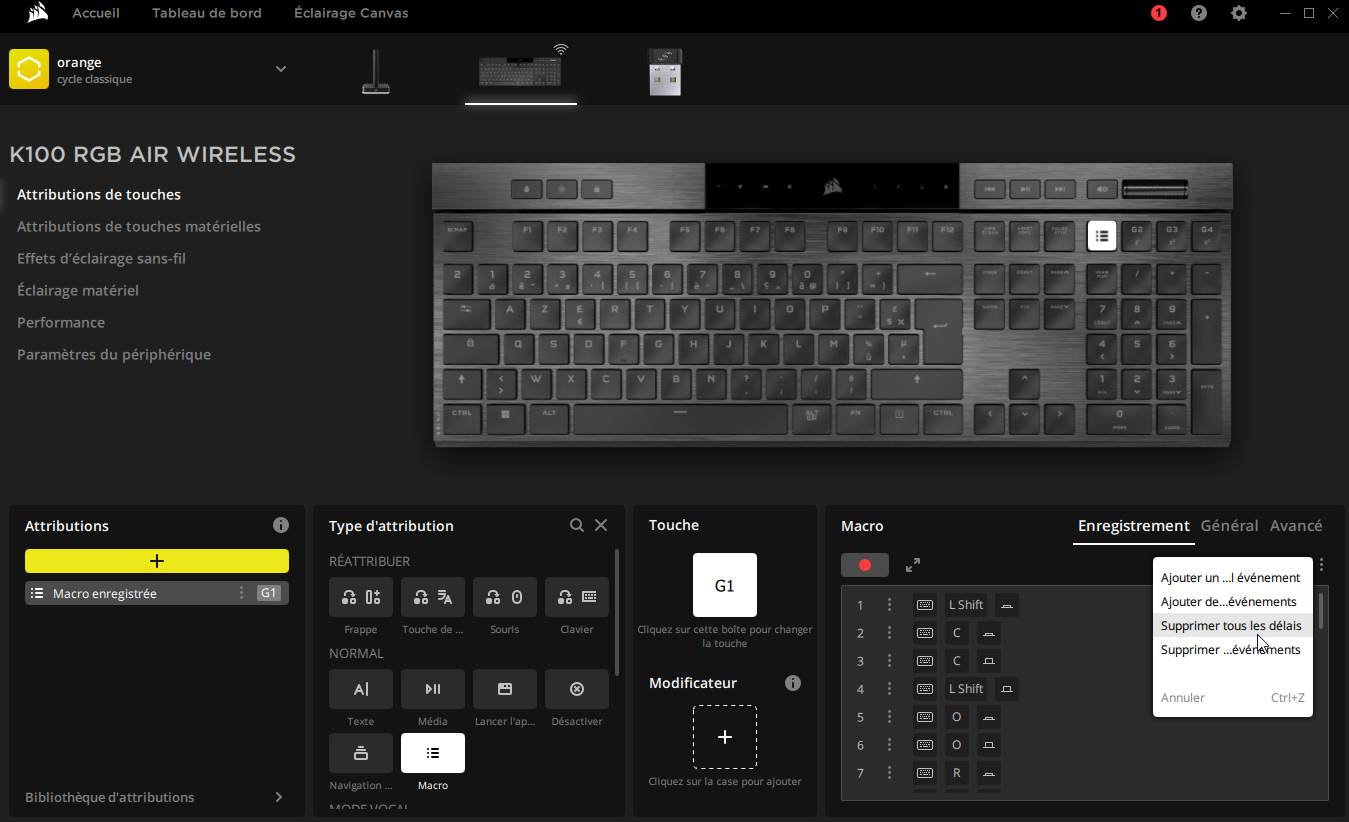Search attribution types with the magnifier icon
The height and width of the screenshot is (822, 1349).
click(x=577, y=525)
